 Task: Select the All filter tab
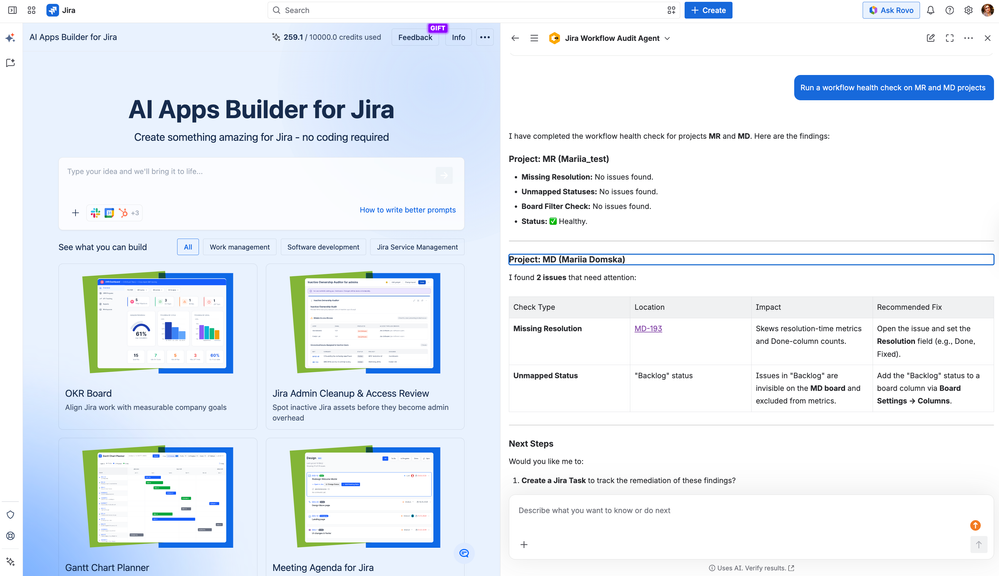[188, 247]
